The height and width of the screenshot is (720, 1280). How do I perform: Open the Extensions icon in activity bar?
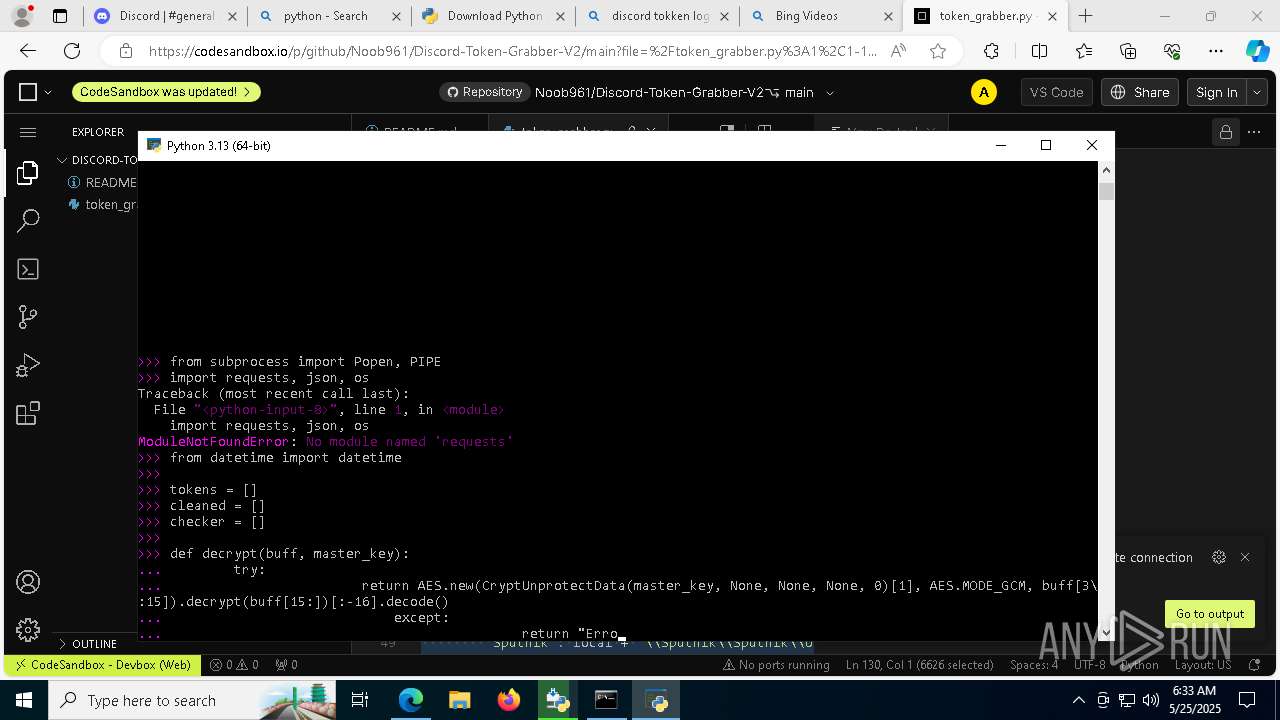(x=28, y=413)
